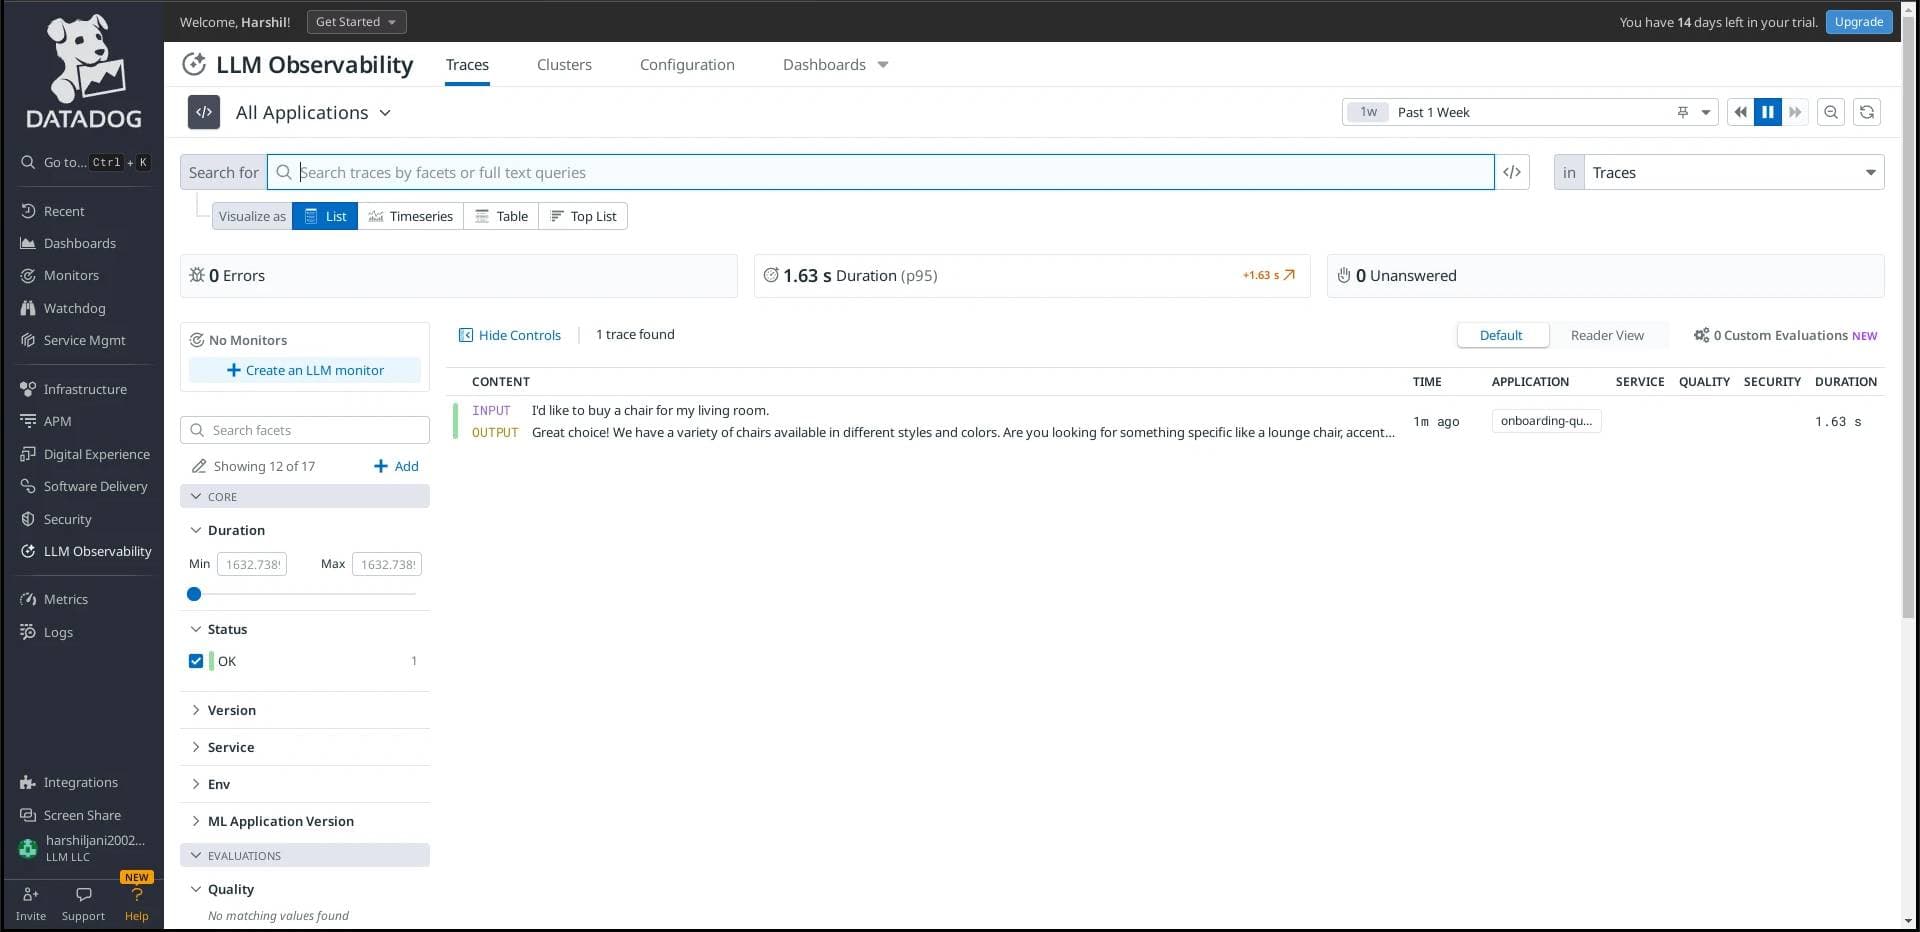1920x932 pixels.
Task: Switch to the Clusters tab
Action: click(x=564, y=64)
